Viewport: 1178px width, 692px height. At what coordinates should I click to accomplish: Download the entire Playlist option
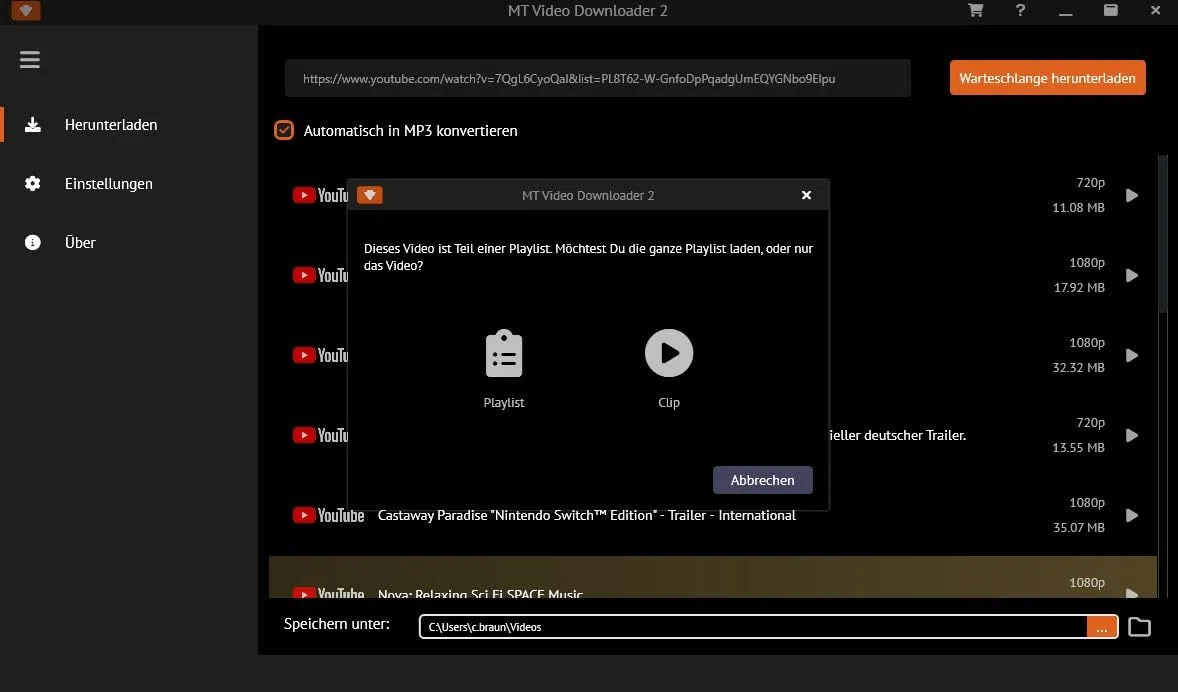pyautogui.click(x=503, y=369)
